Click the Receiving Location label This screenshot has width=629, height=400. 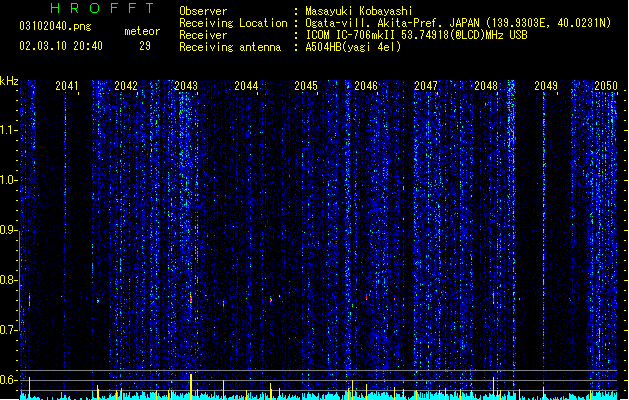(233, 23)
